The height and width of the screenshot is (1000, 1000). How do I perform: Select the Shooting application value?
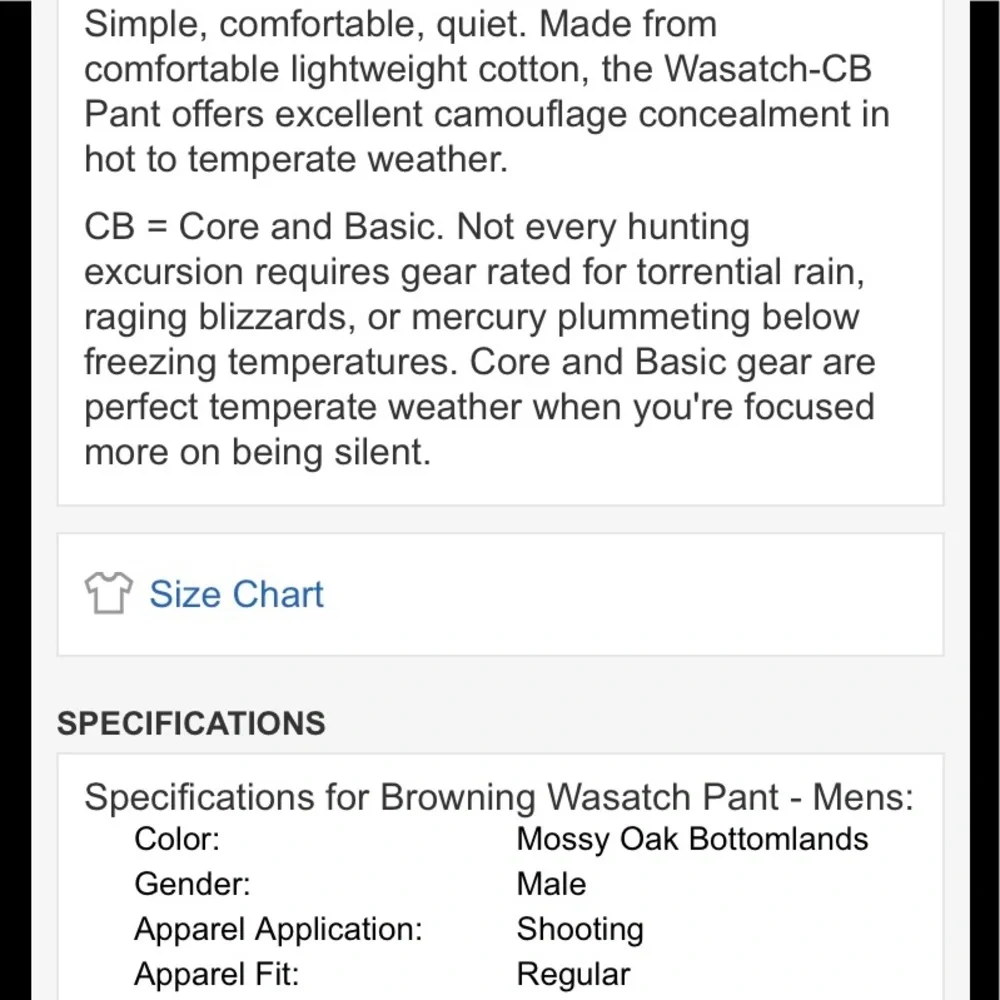(580, 930)
